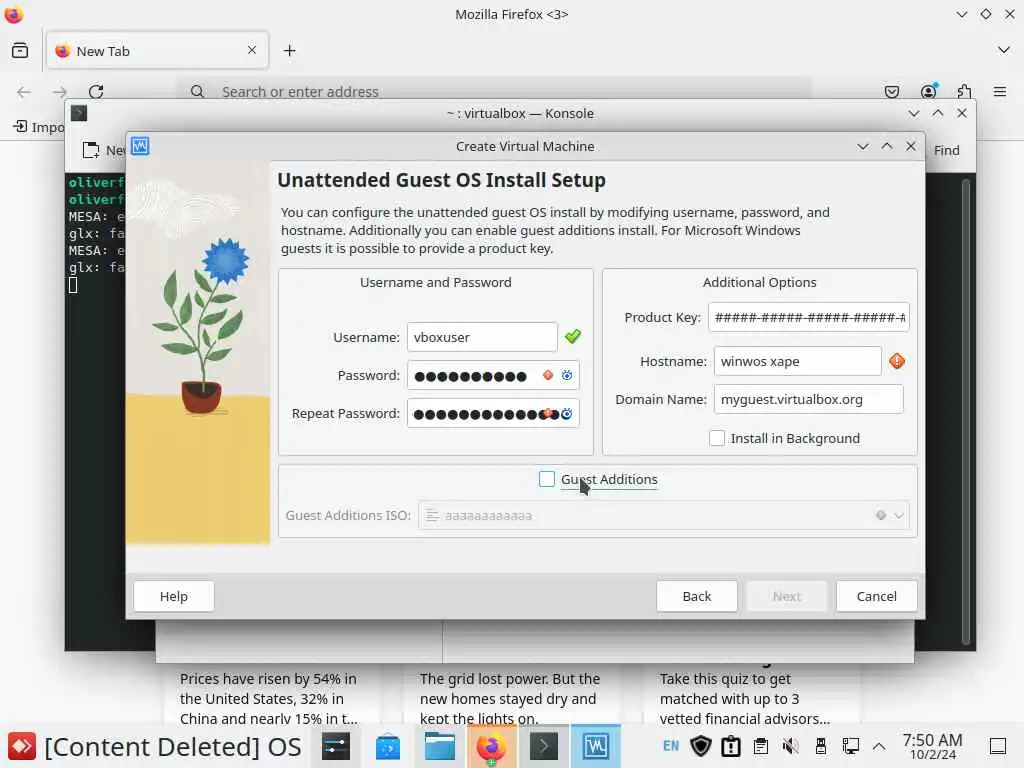
Task: Click the Konsole terminal icon in its title bar
Action: (x=79, y=113)
